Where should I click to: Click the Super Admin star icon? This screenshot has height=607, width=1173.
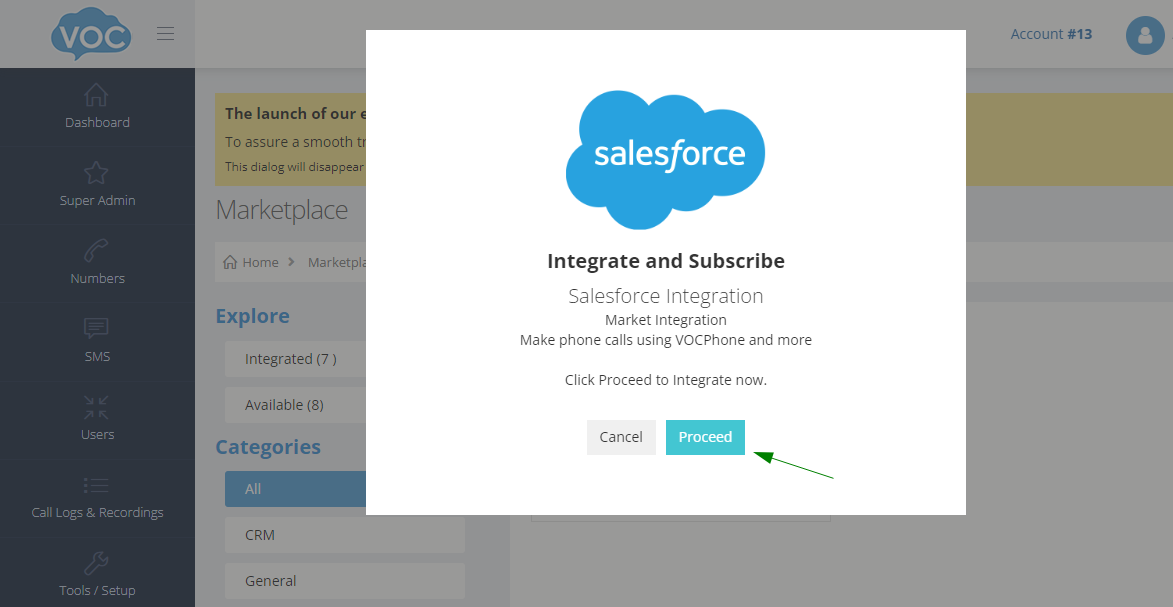click(97, 173)
